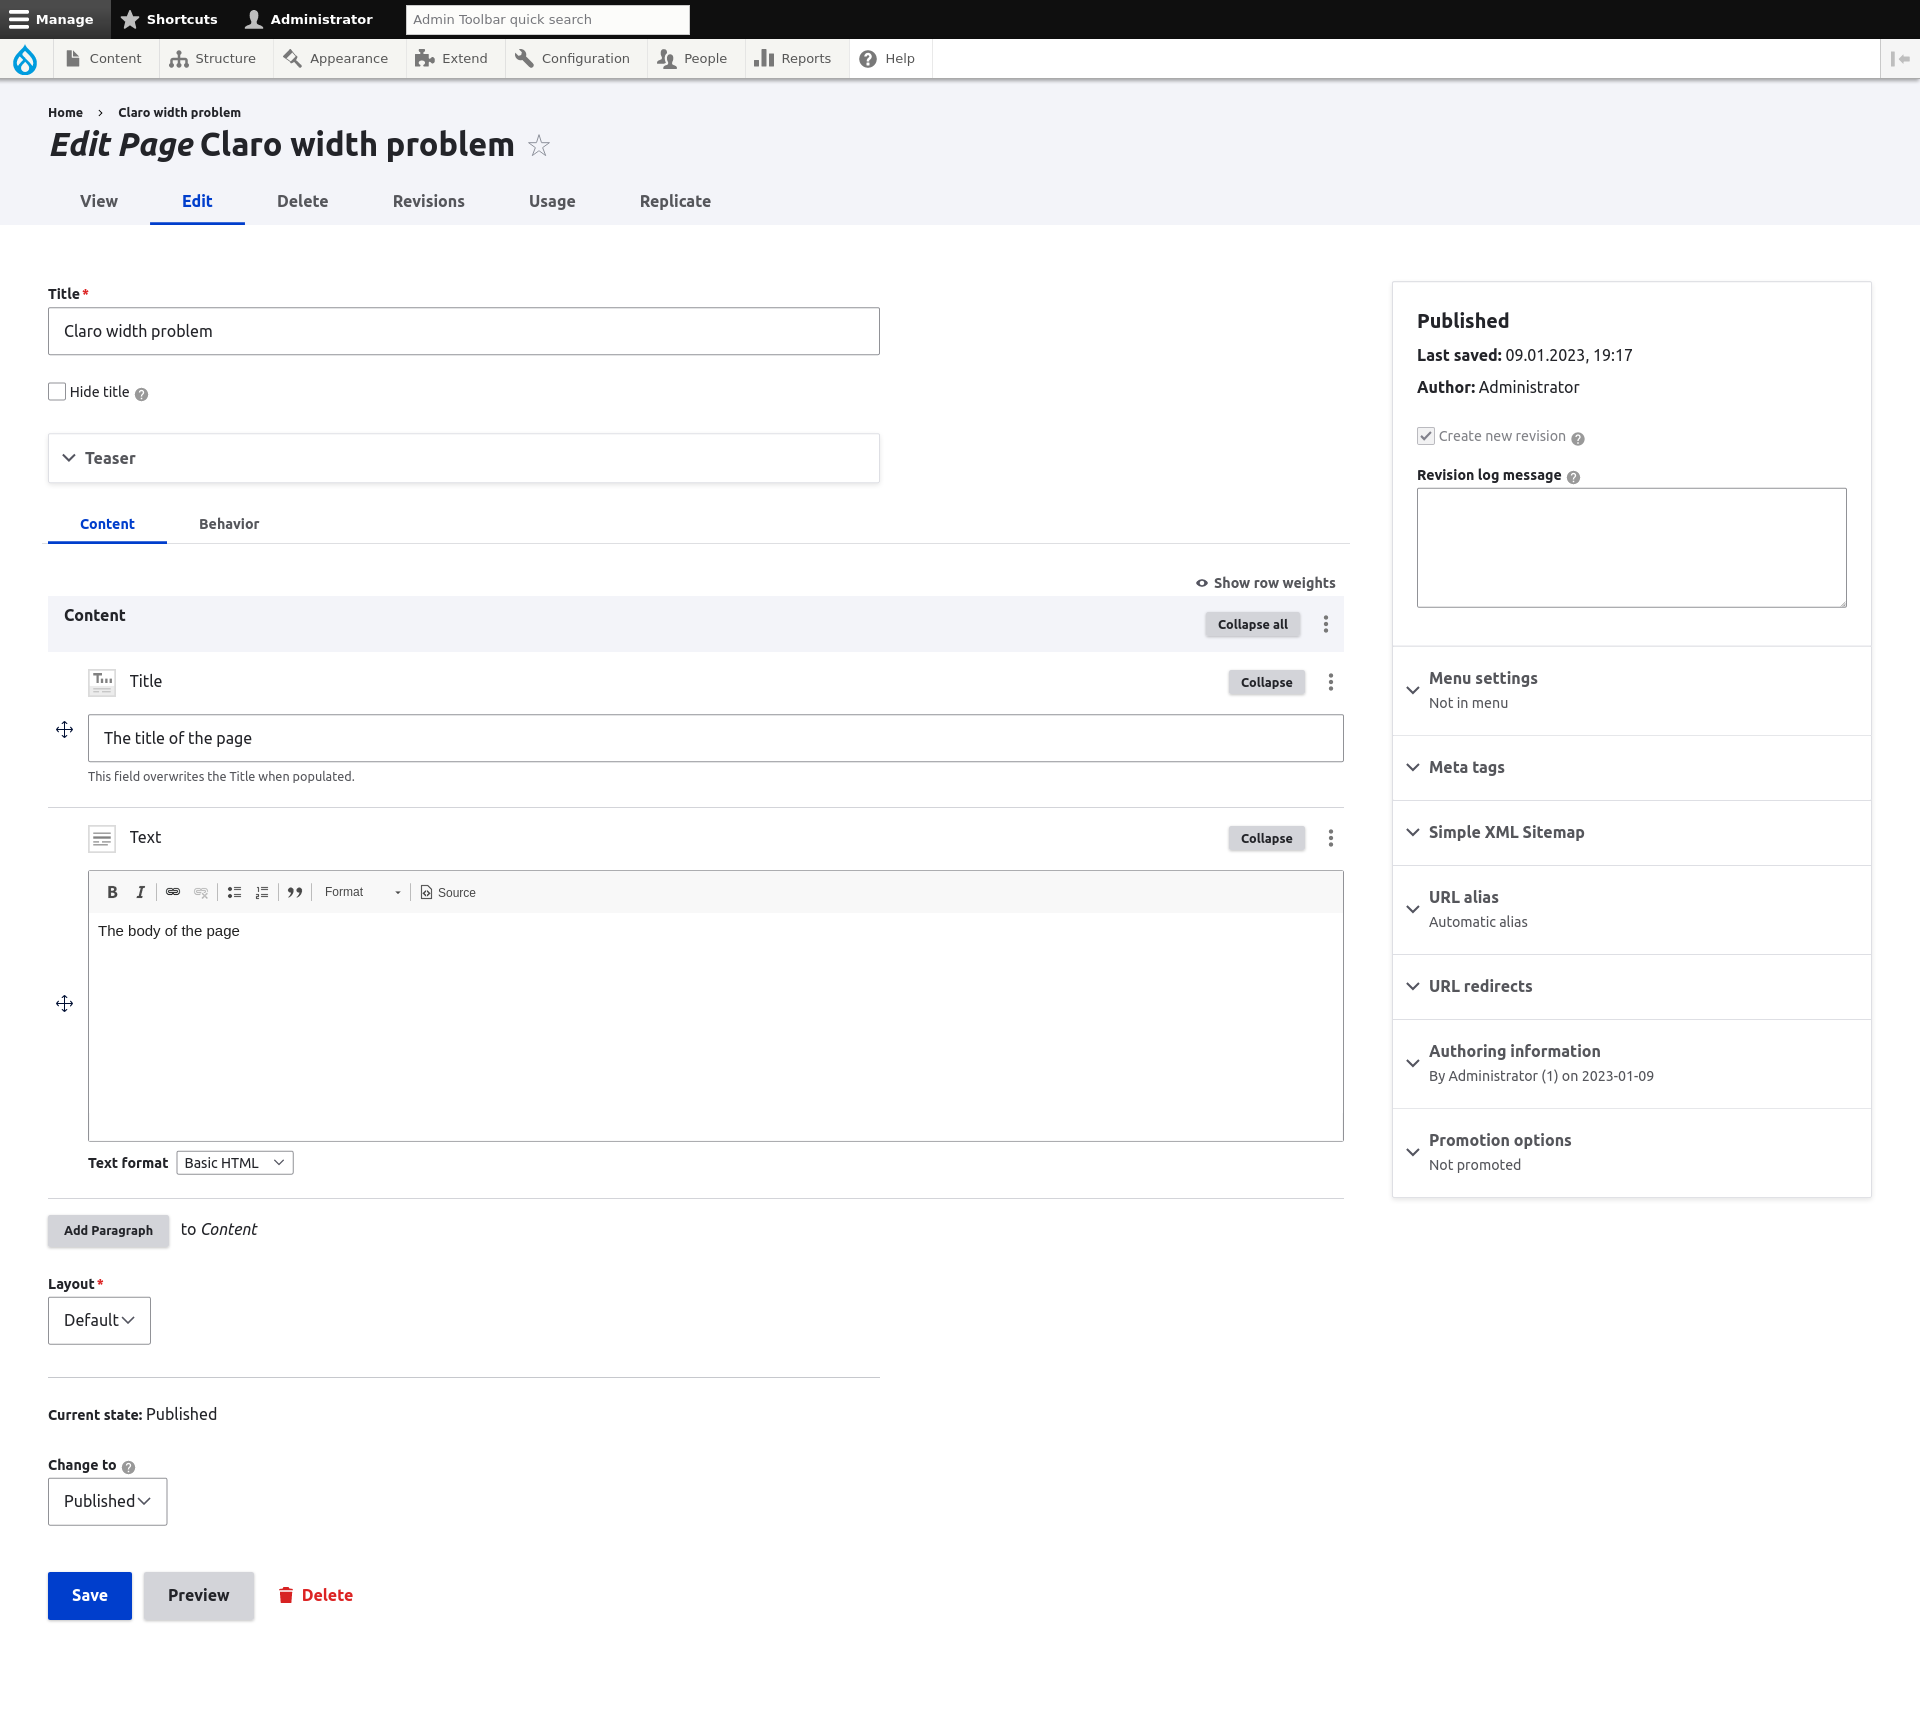Click the Drupal logo in the admin toolbar
1920x1732 pixels.
25,59
